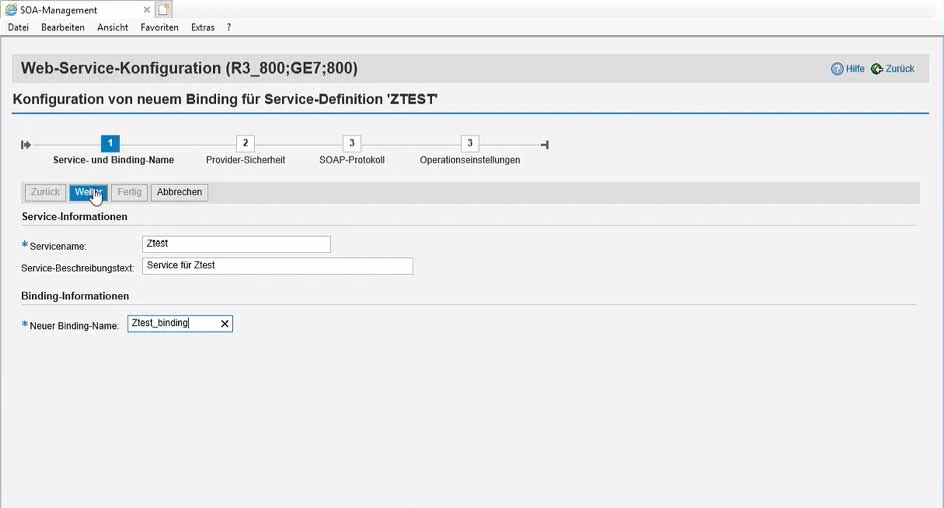The width and height of the screenshot is (944, 508).
Task: Open a new browser tab
Action: [165, 10]
